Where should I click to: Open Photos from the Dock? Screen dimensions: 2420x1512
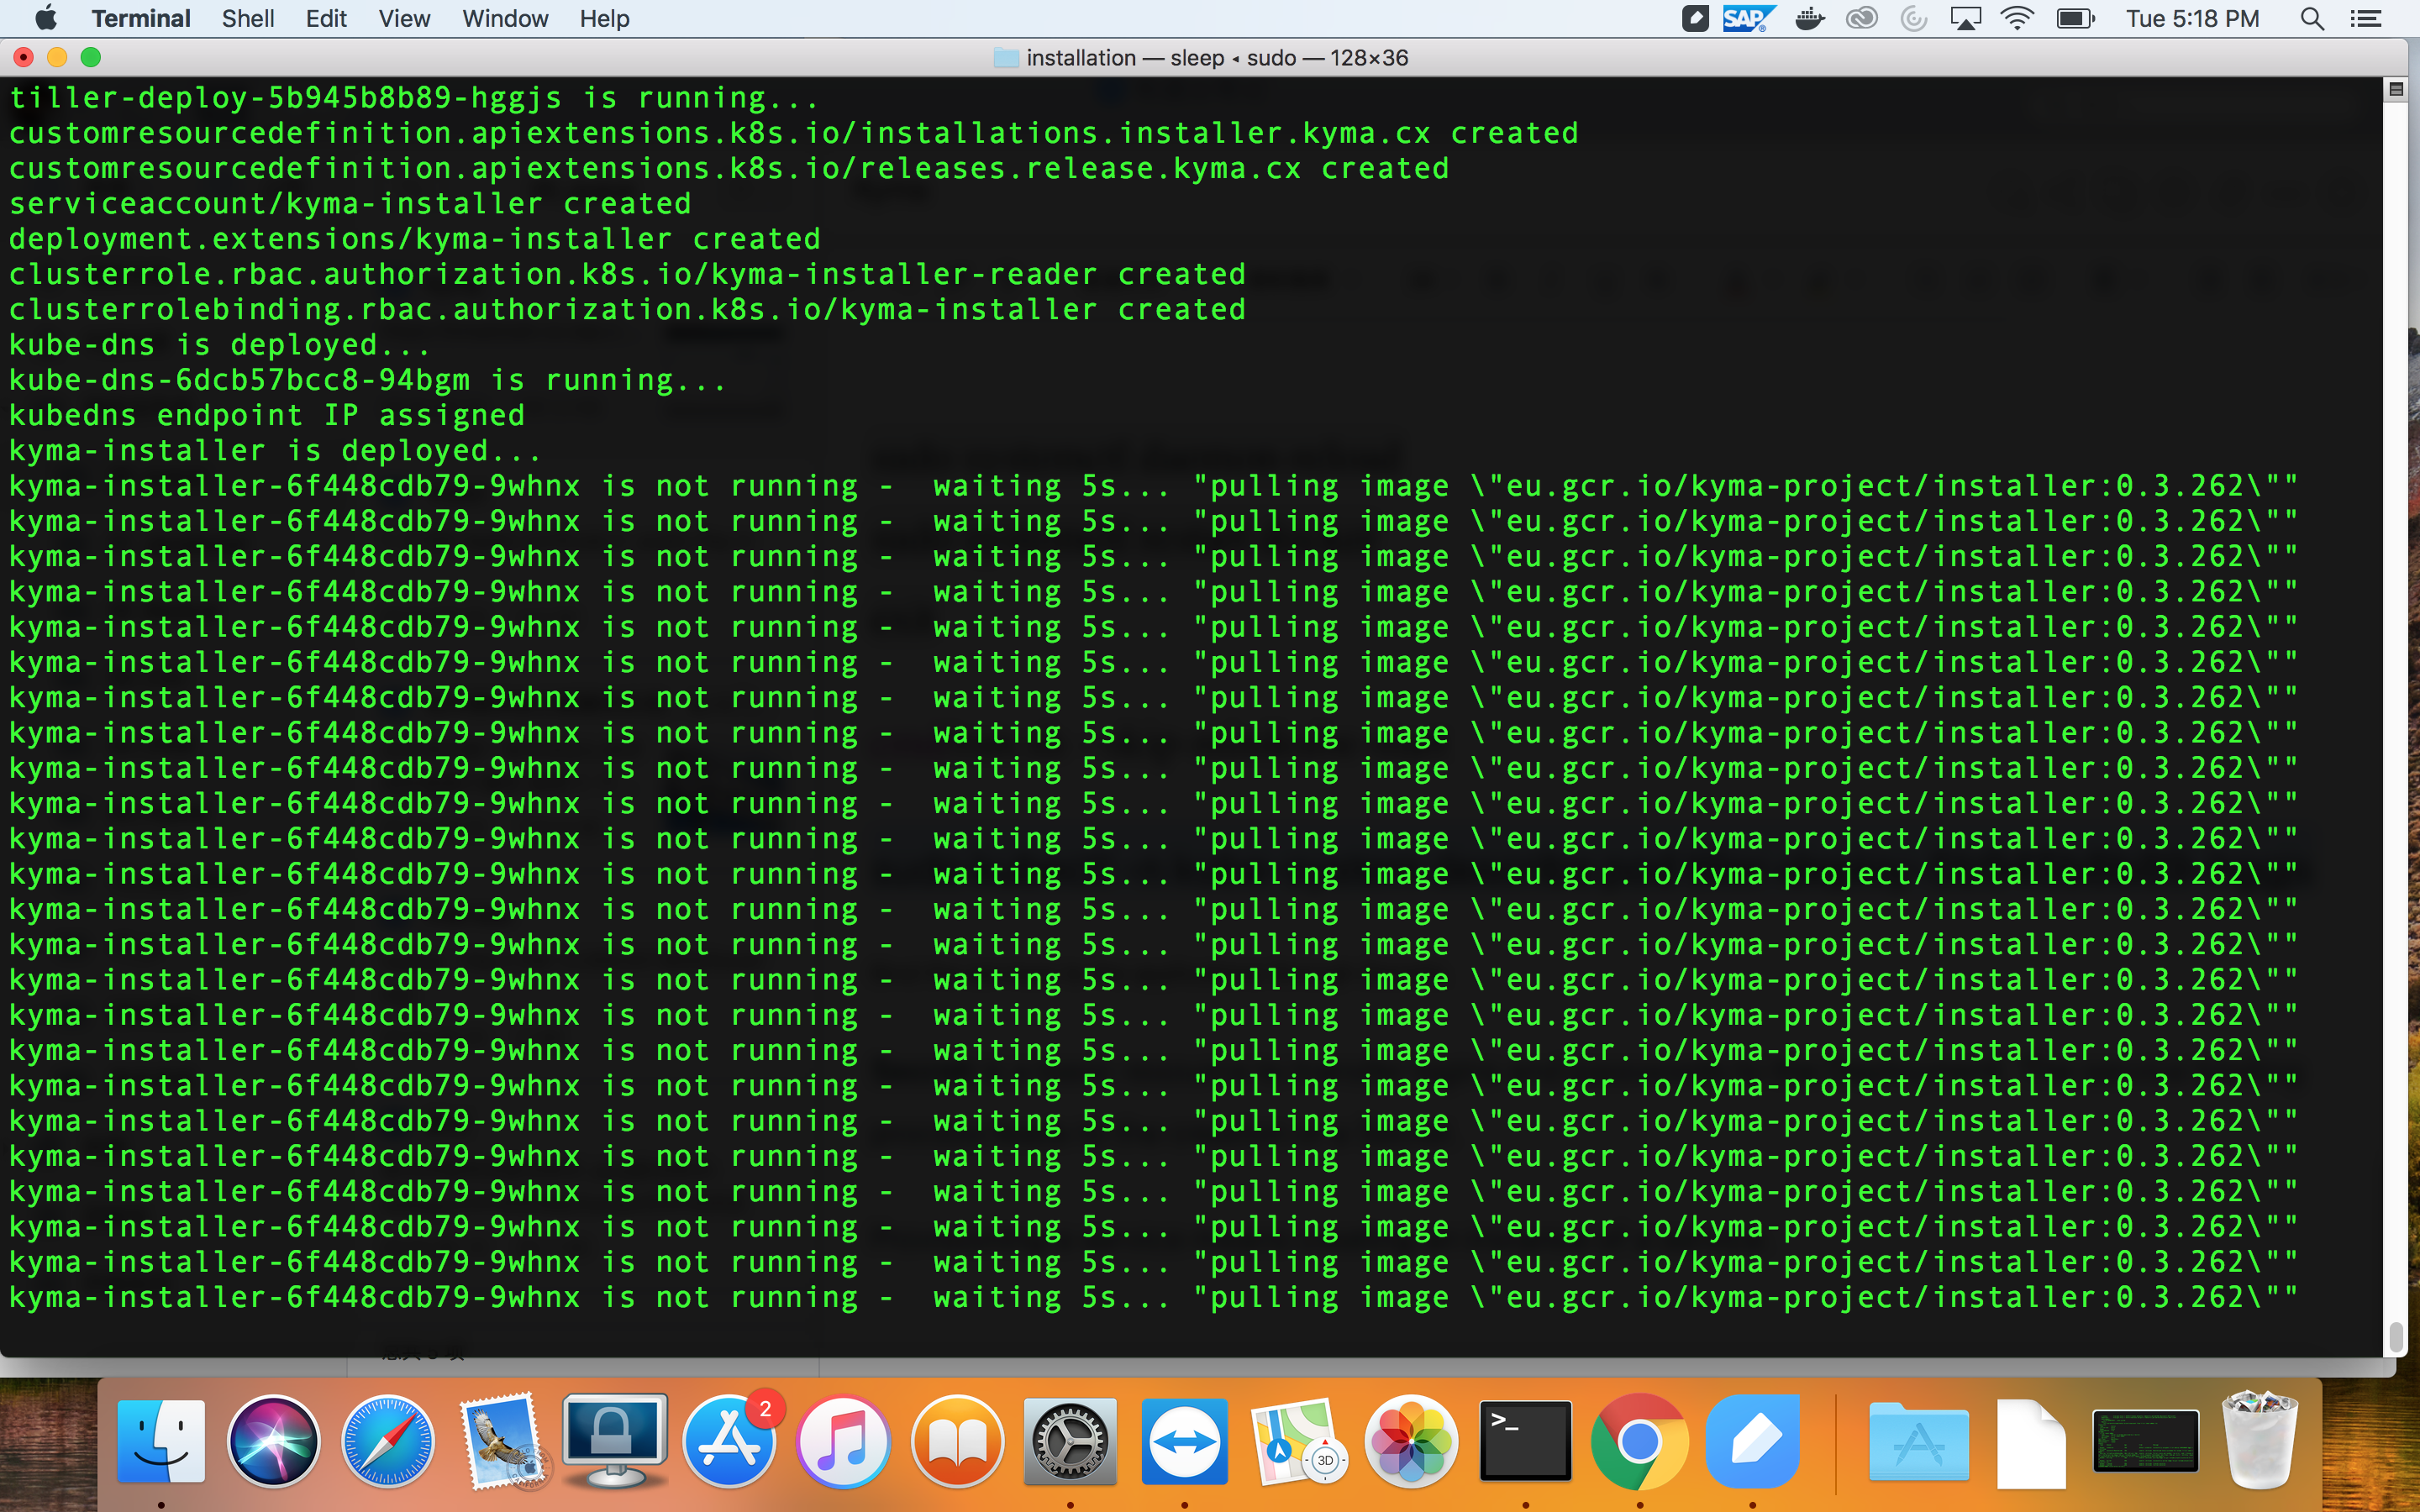(1412, 1440)
